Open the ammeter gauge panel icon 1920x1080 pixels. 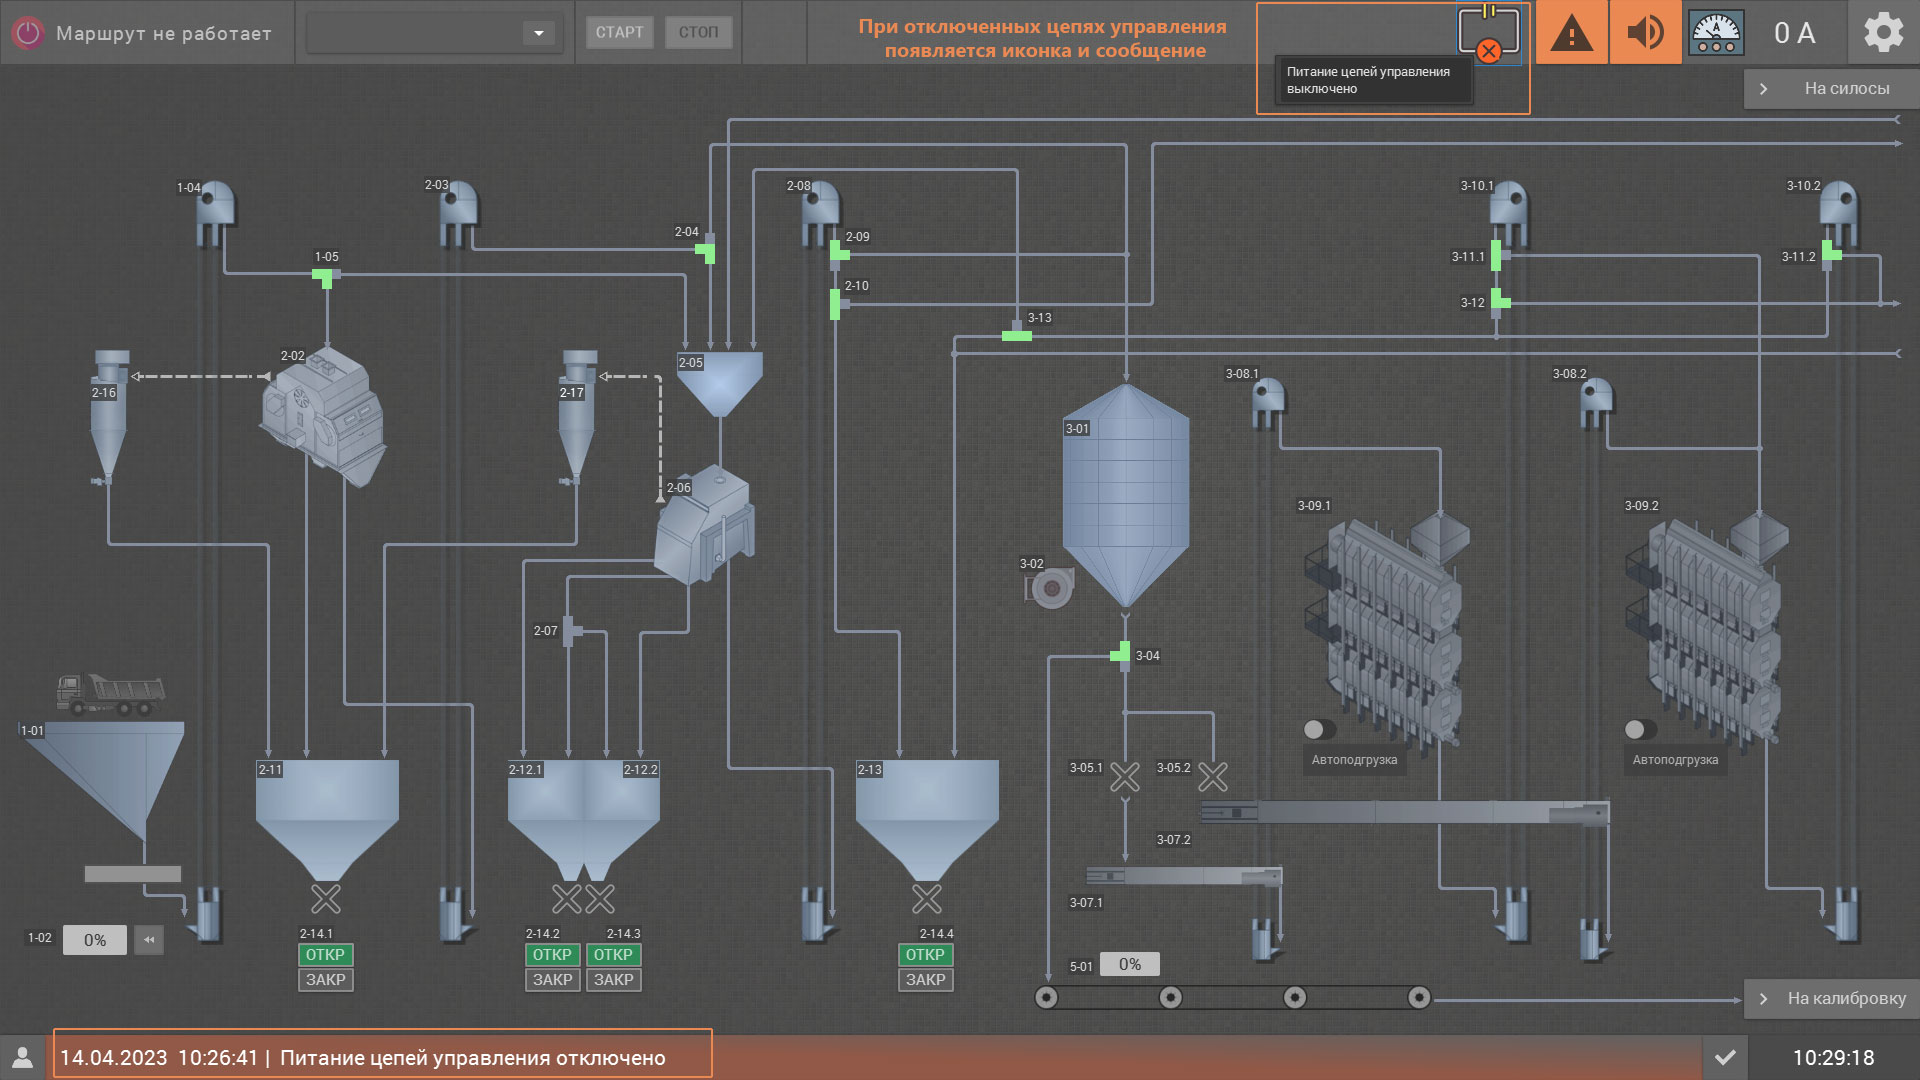1716,32
